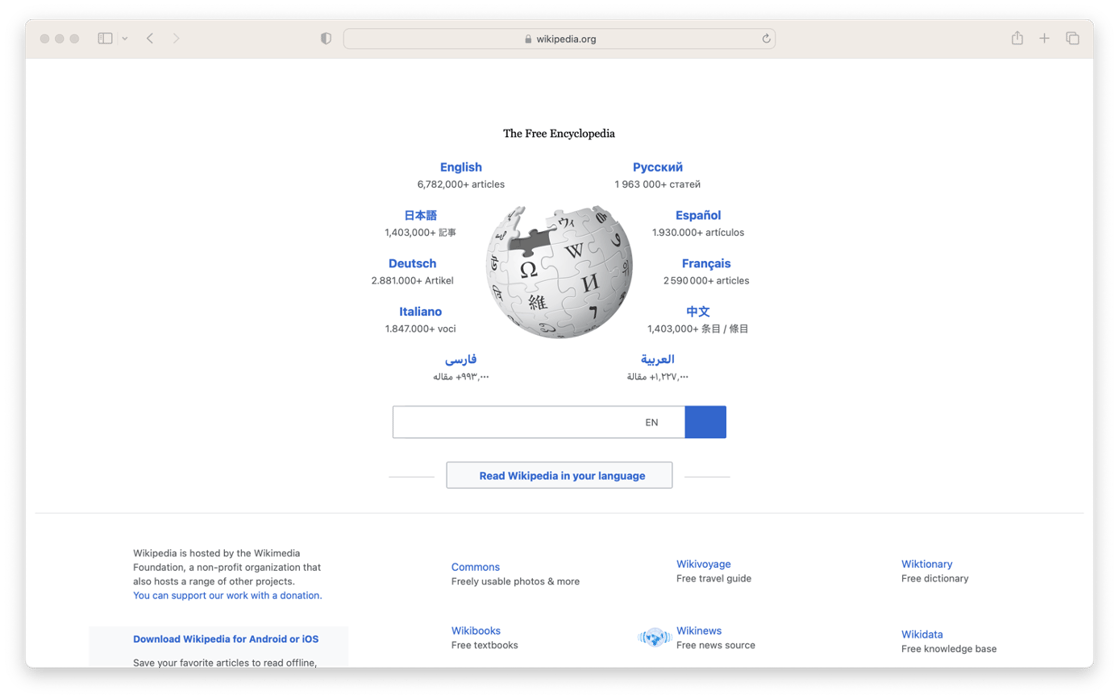The width and height of the screenshot is (1119, 699).
Task: Click the Wikinews globe icon in the footer
Action: coord(654,637)
